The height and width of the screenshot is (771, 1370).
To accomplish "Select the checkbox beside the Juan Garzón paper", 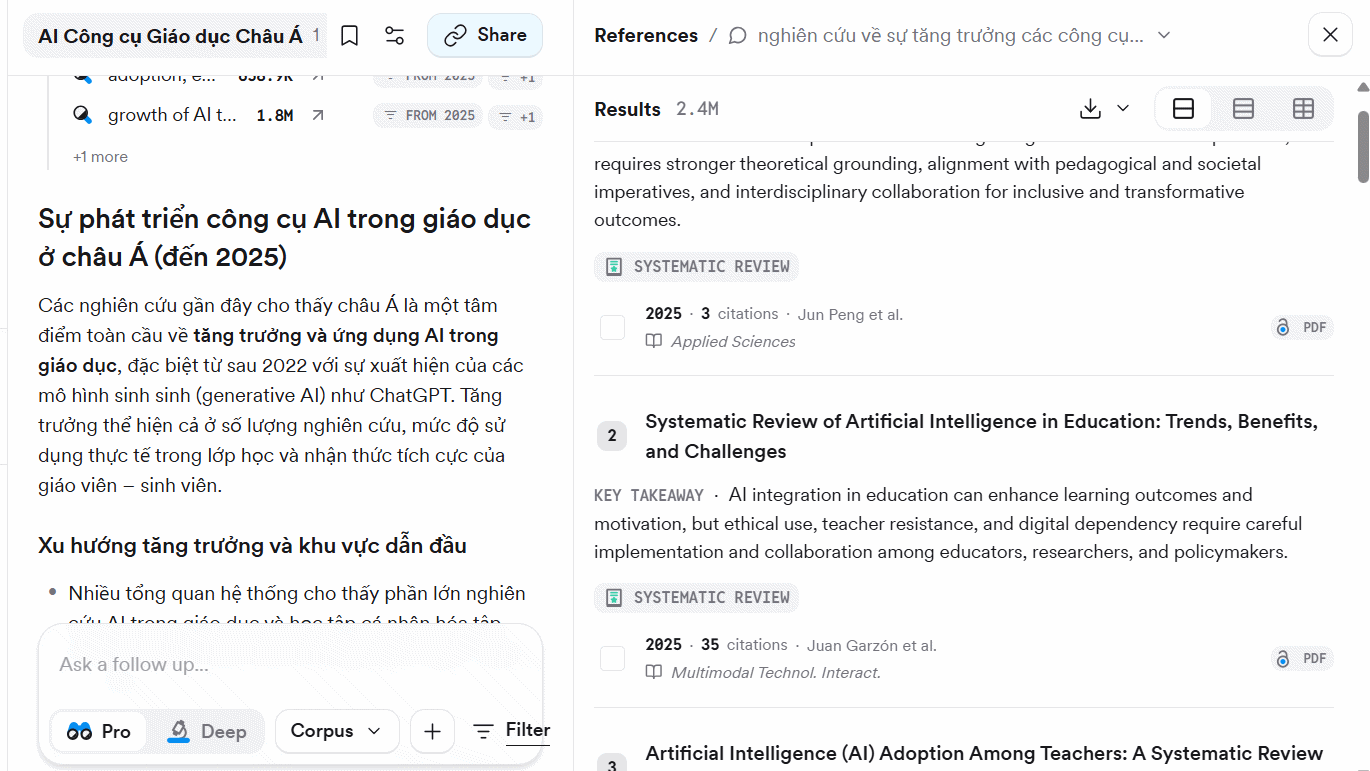I will tap(612, 658).
